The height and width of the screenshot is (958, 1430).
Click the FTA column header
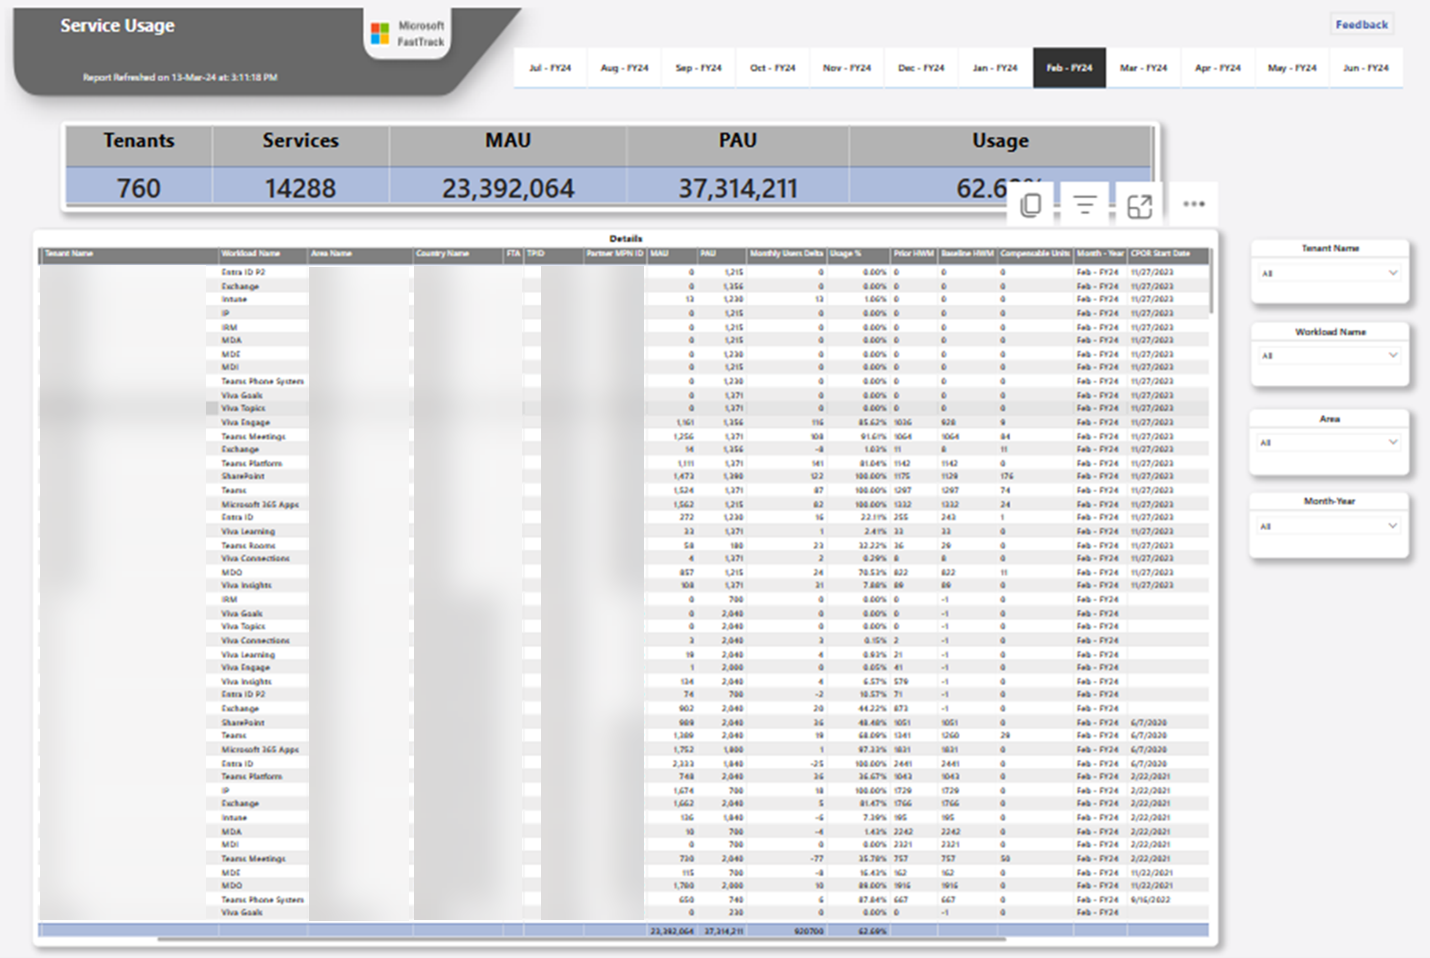pyautogui.click(x=513, y=254)
